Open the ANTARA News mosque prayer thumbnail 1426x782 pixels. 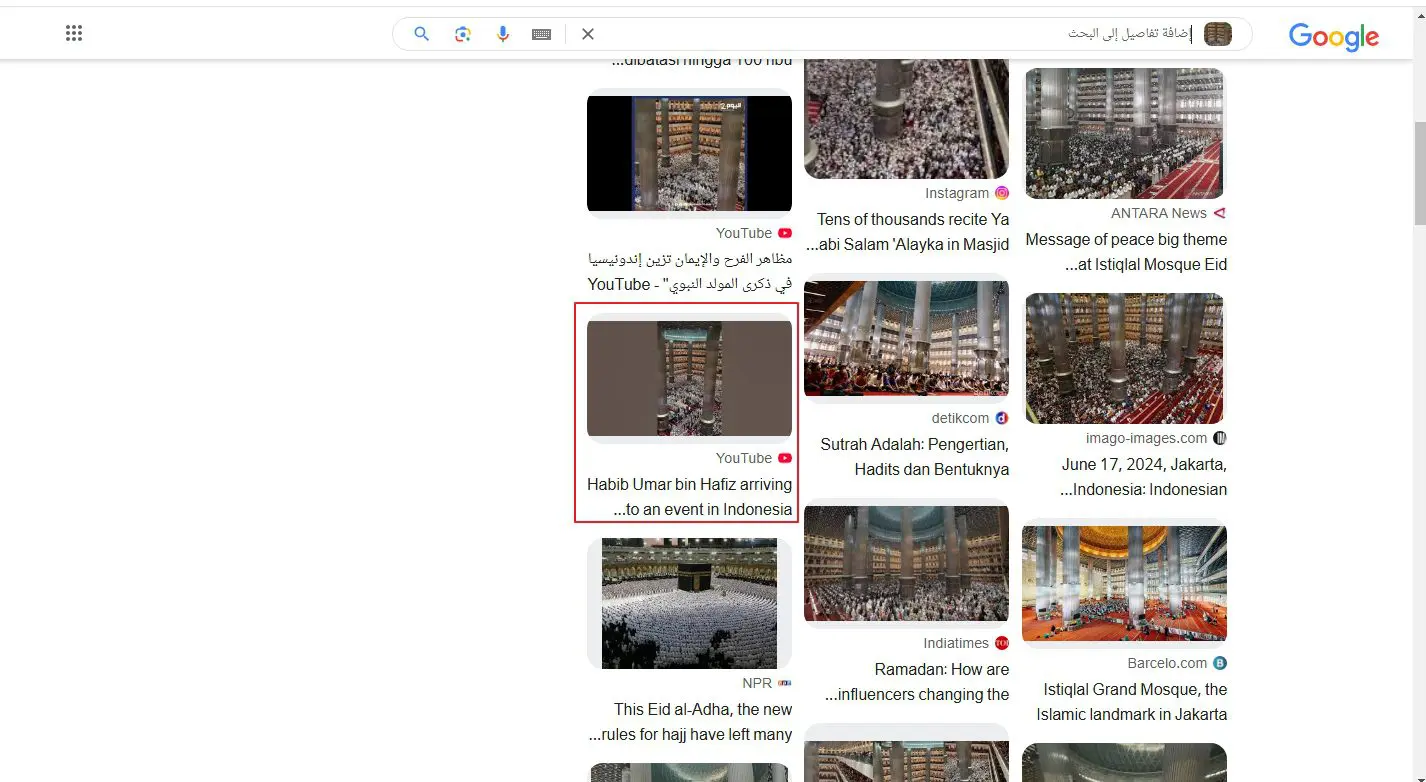point(1125,133)
